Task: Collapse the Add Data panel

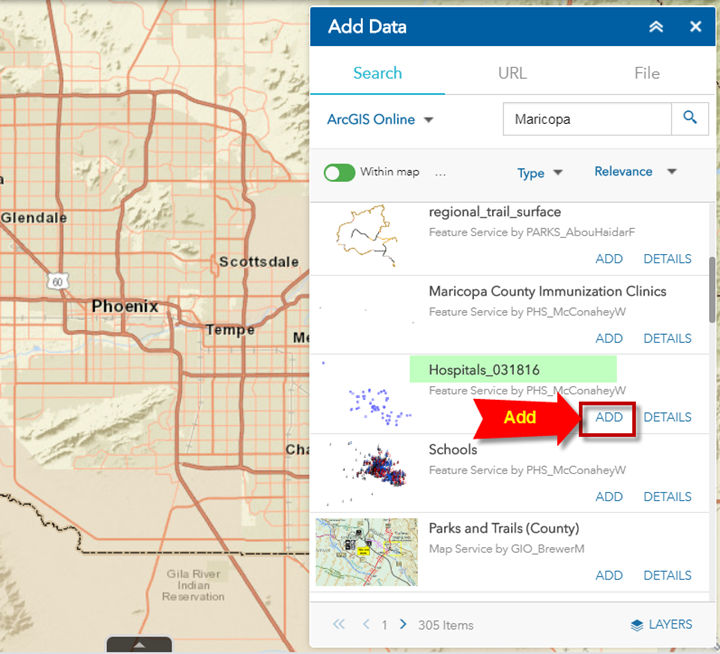Action: point(656,27)
